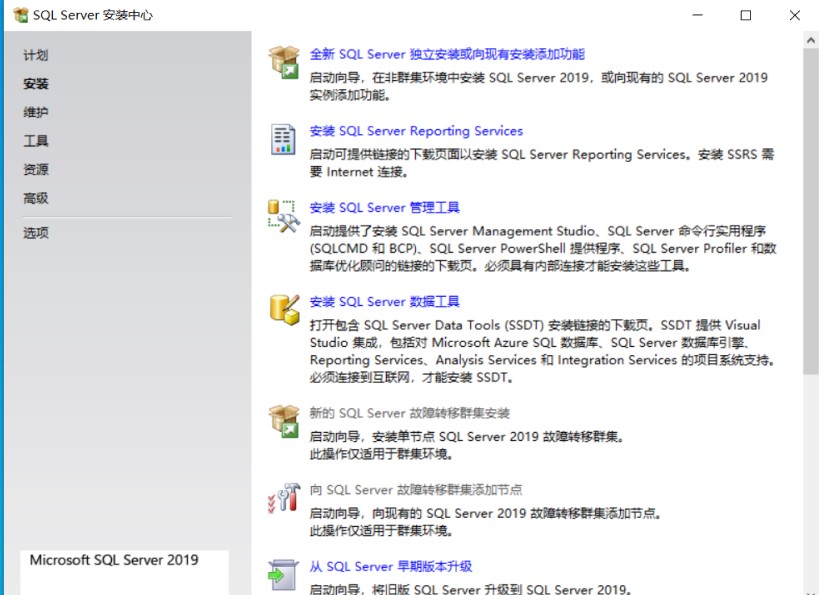Click the vertical scrollbar thumb

[811, 212]
